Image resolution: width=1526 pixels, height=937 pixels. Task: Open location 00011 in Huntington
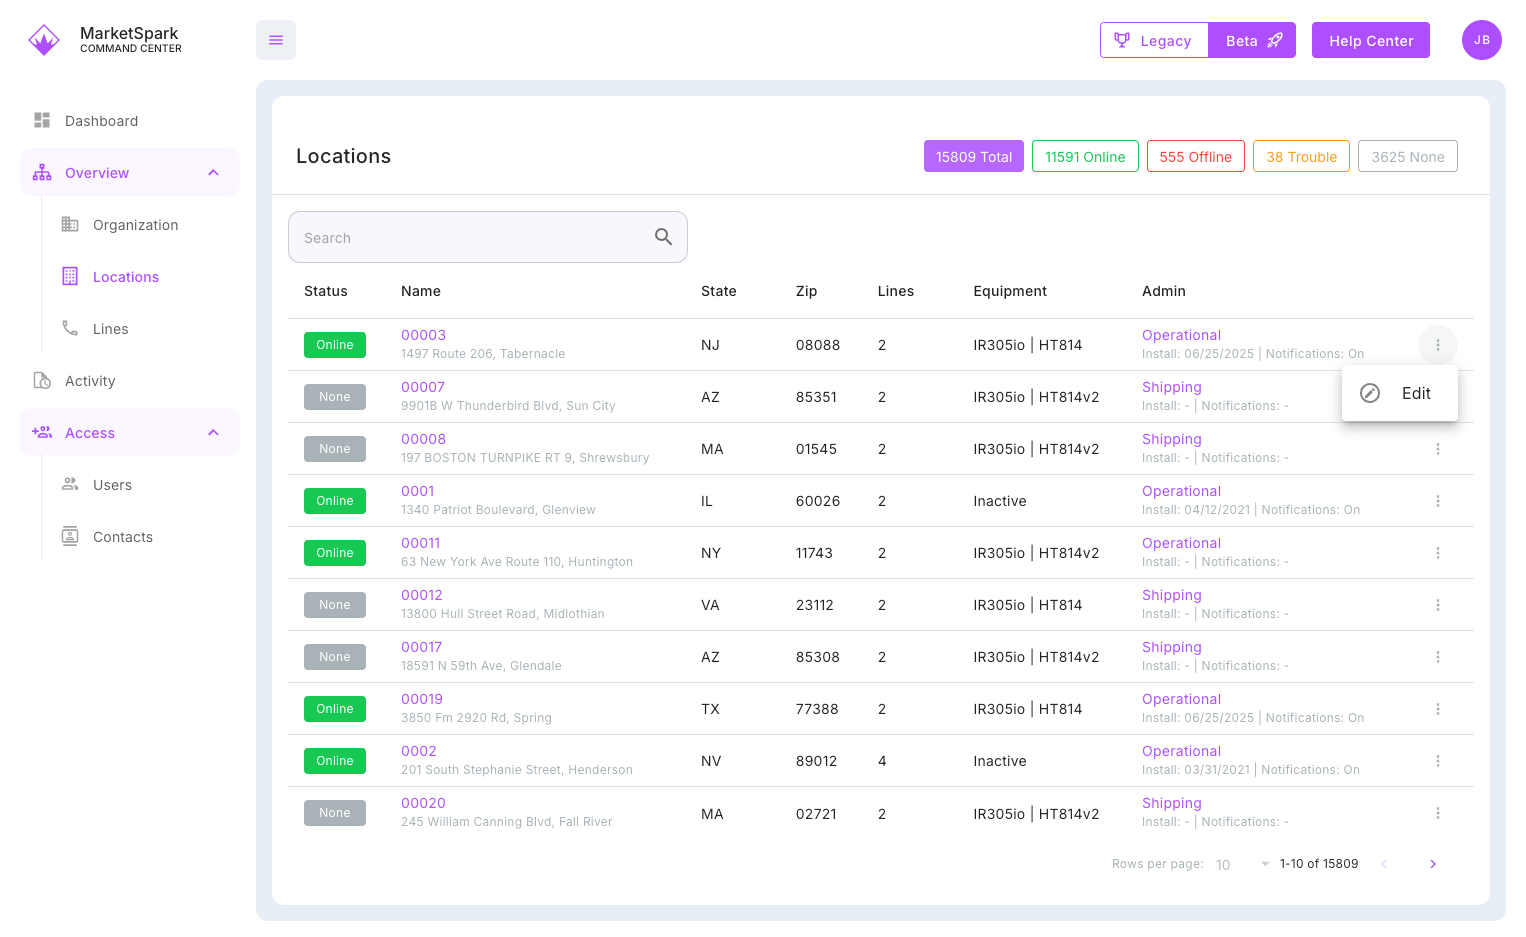tap(420, 542)
